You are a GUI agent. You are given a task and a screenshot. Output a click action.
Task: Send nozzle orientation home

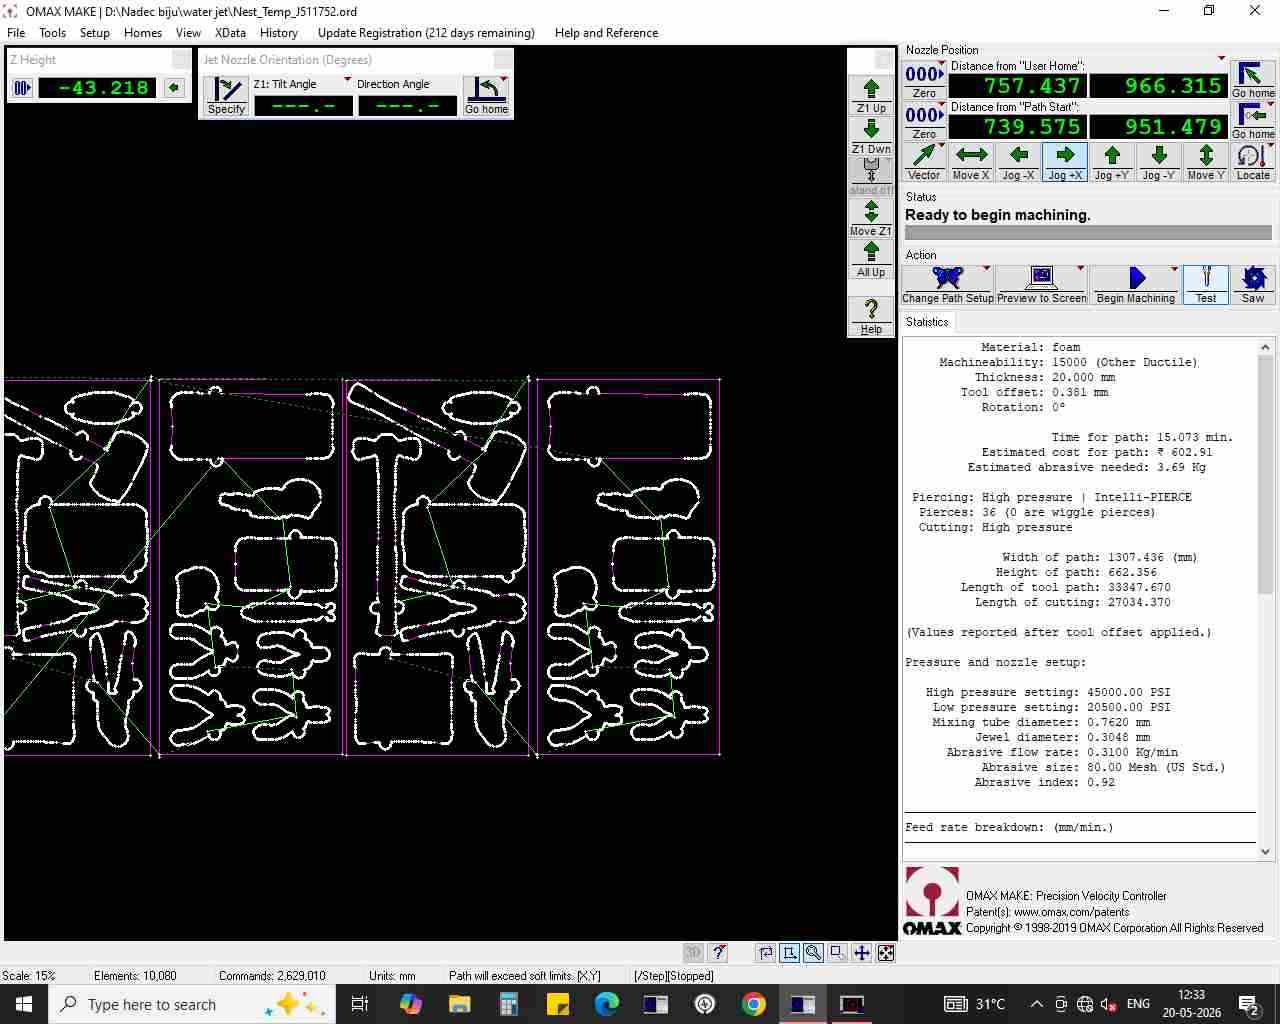(x=486, y=96)
